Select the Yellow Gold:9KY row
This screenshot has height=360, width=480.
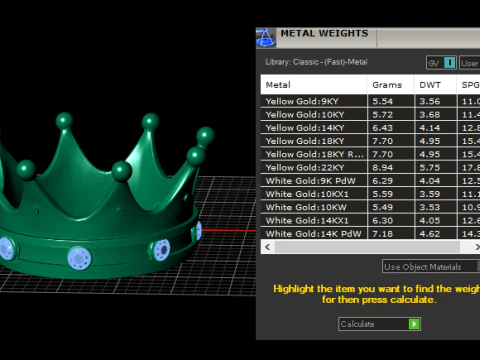370,101
